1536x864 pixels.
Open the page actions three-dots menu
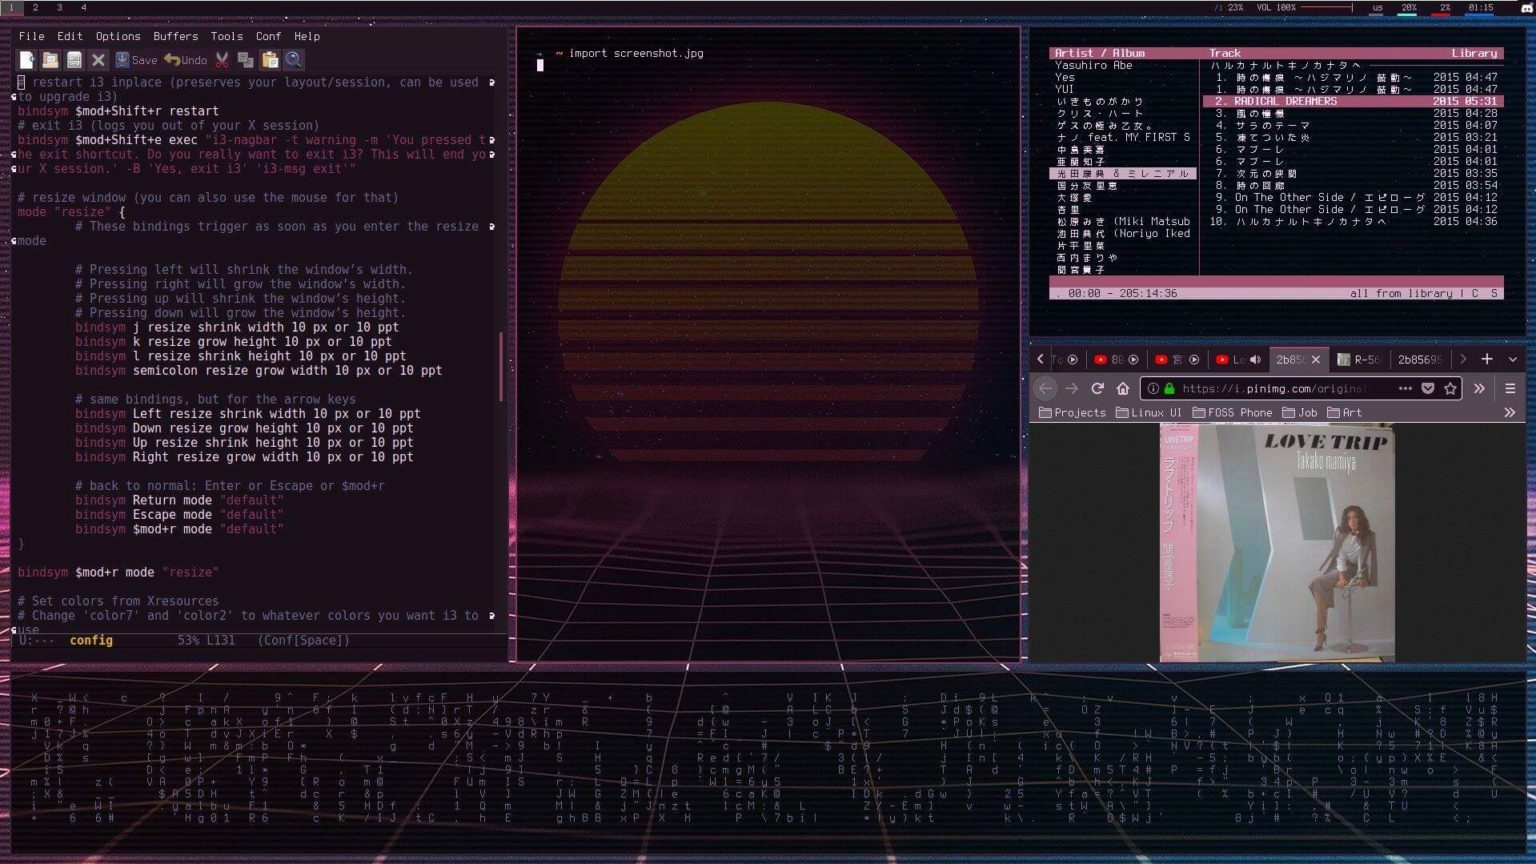(1405, 388)
